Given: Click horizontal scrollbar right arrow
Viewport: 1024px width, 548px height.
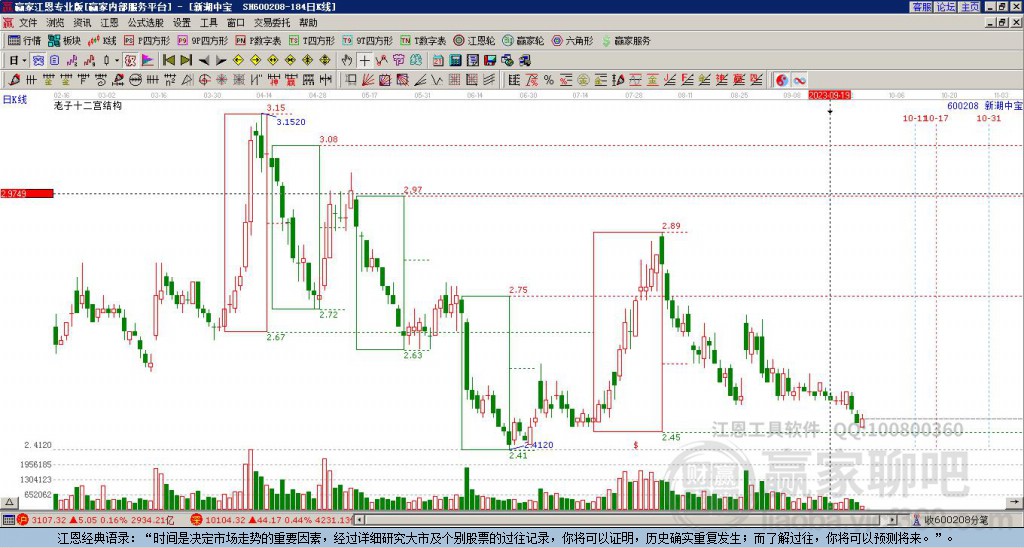Looking at the screenshot, I should 893,520.
